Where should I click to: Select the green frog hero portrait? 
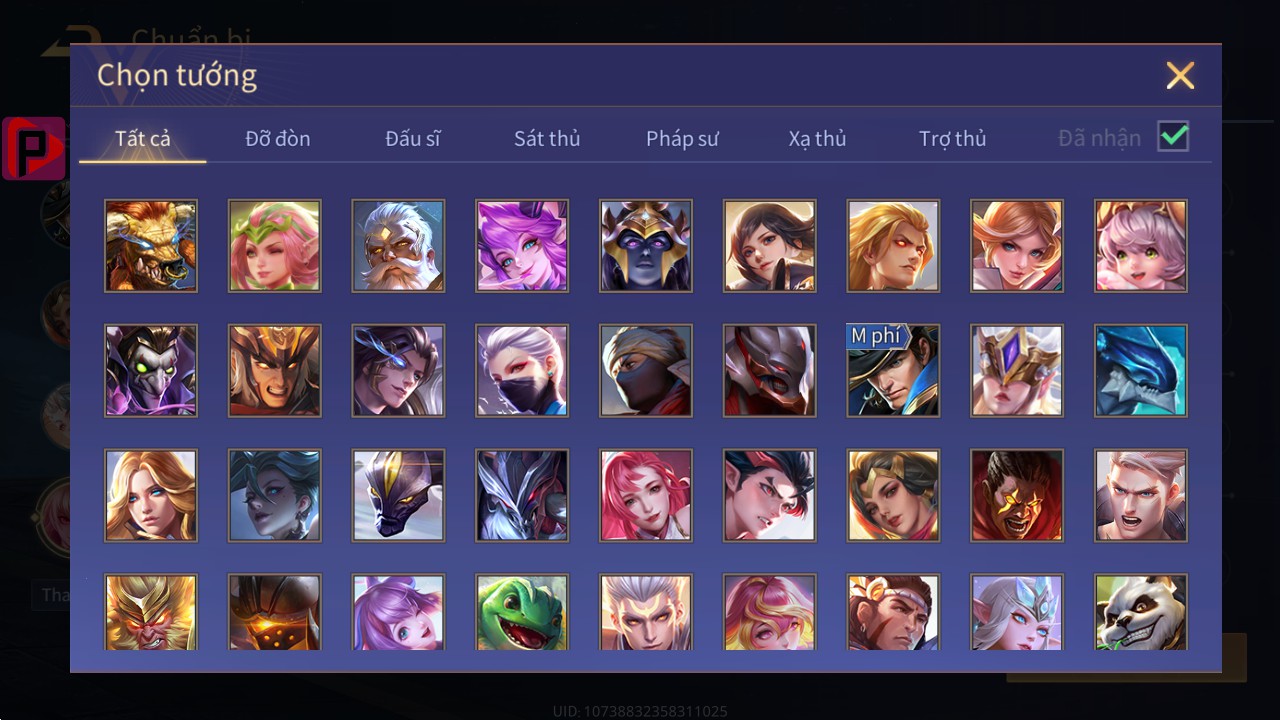[522, 612]
